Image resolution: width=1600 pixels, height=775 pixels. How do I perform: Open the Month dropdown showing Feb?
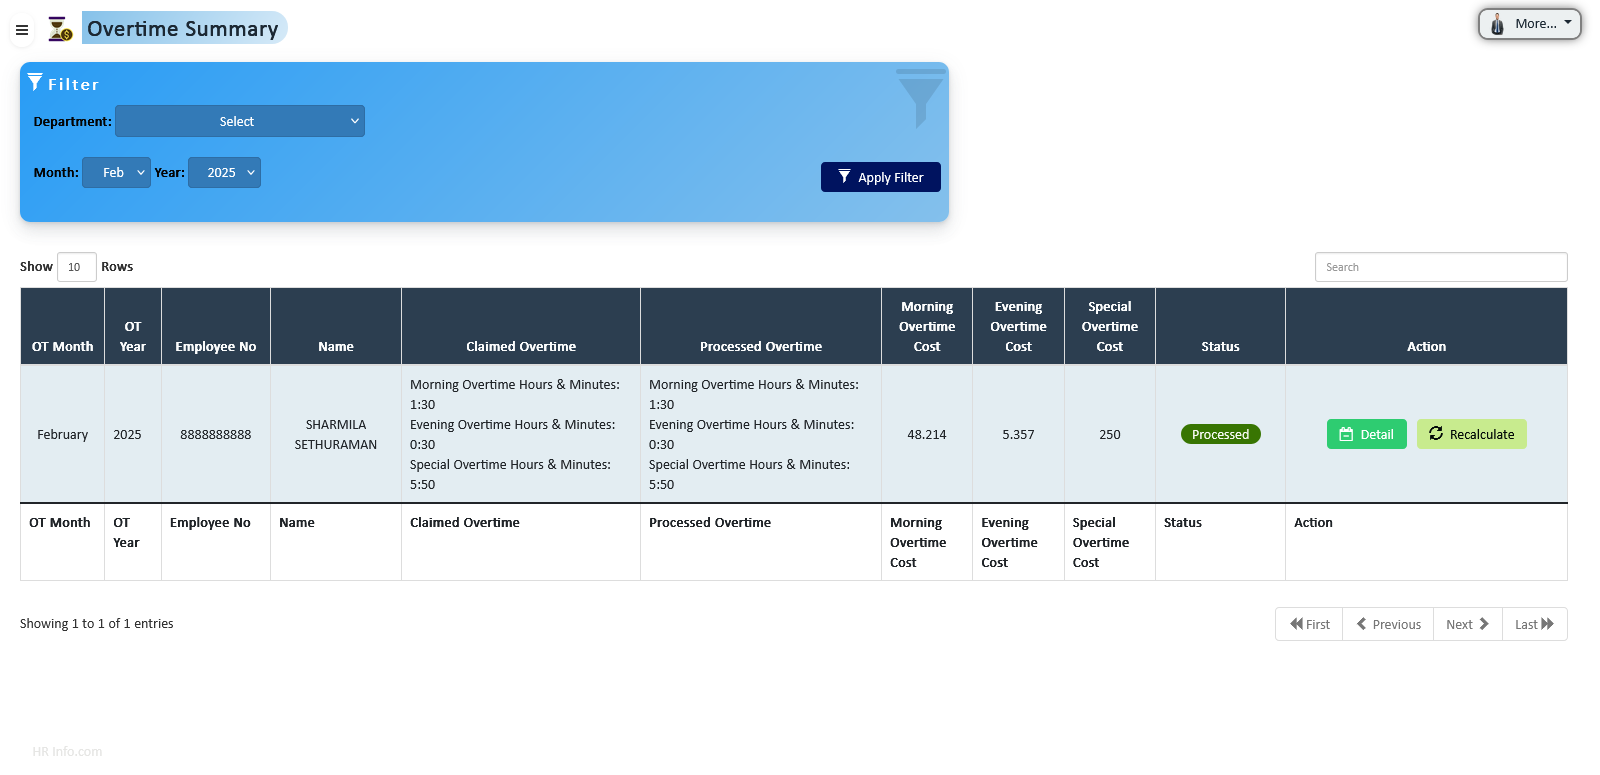click(x=116, y=173)
